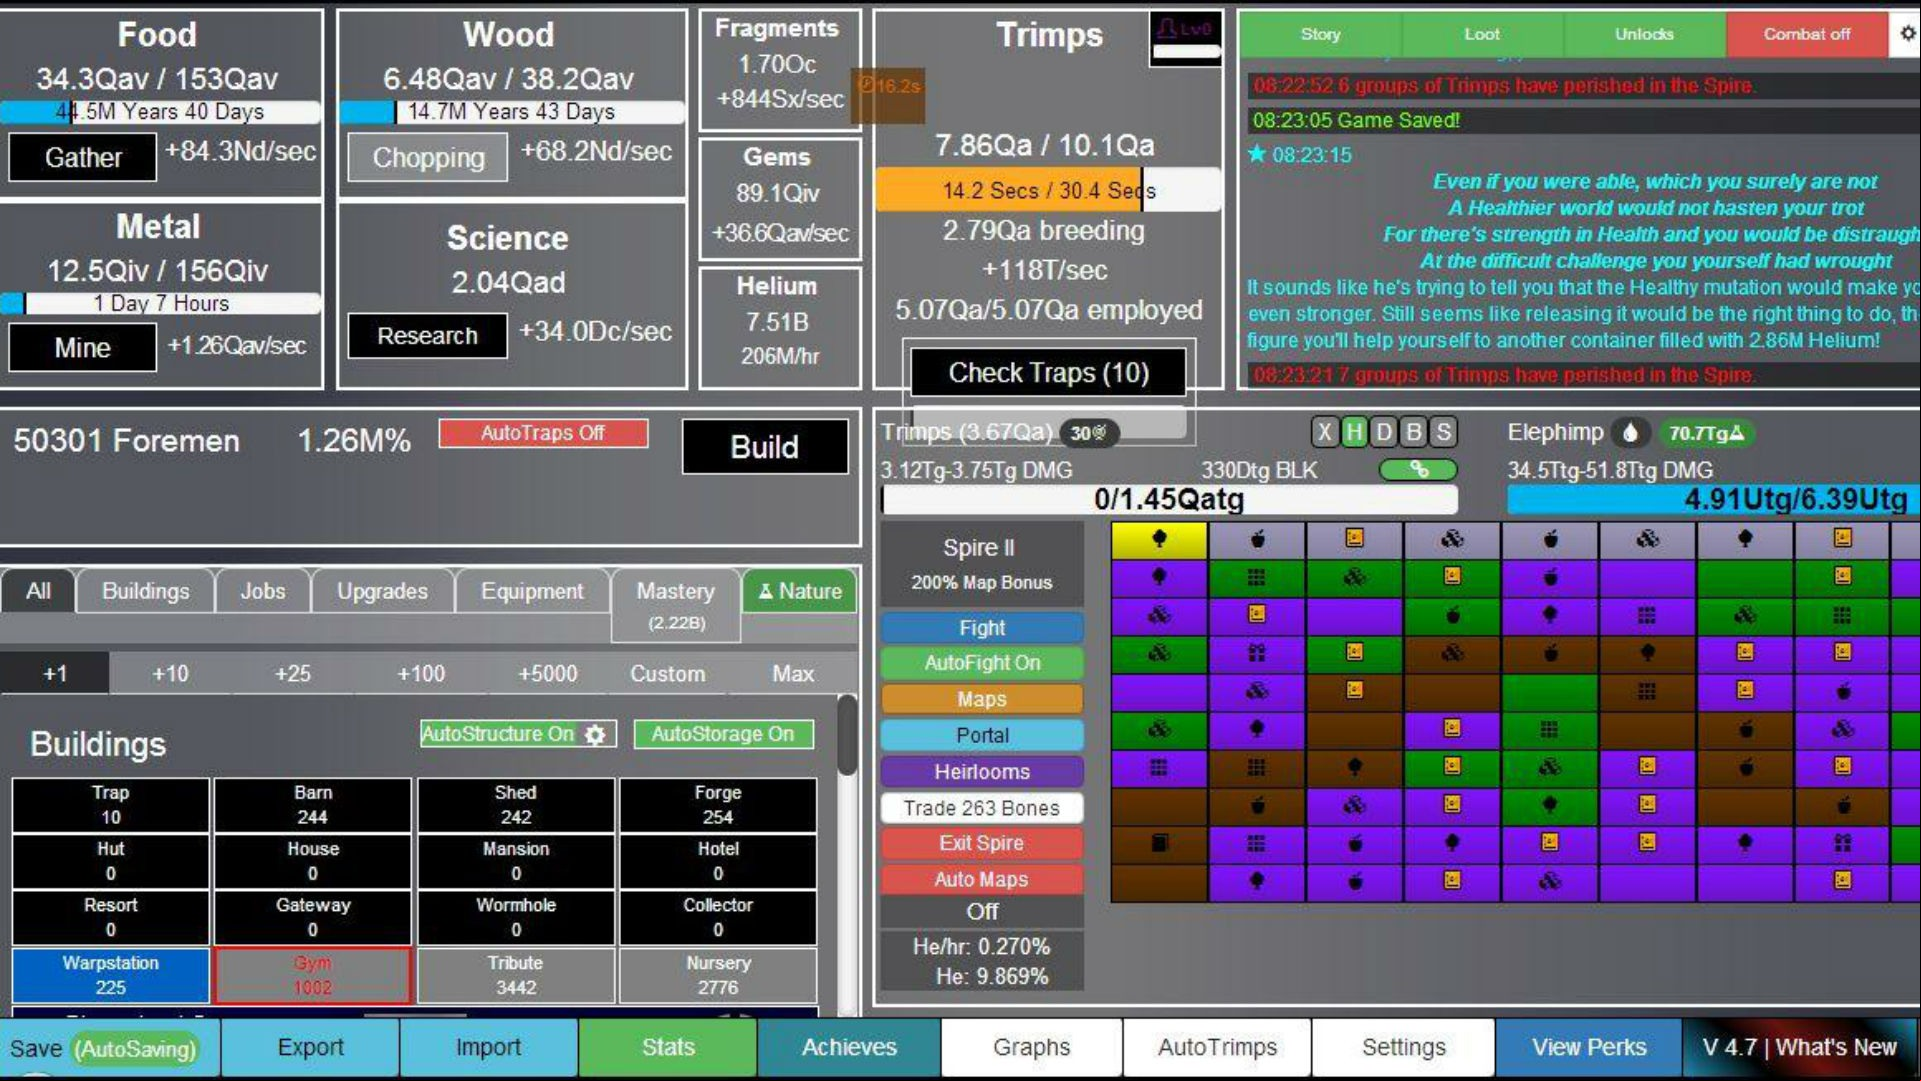Image resolution: width=1921 pixels, height=1081 pixels.
Task: Click the wind empowerment badge showing 30
Action: (x=1089, y=433)
